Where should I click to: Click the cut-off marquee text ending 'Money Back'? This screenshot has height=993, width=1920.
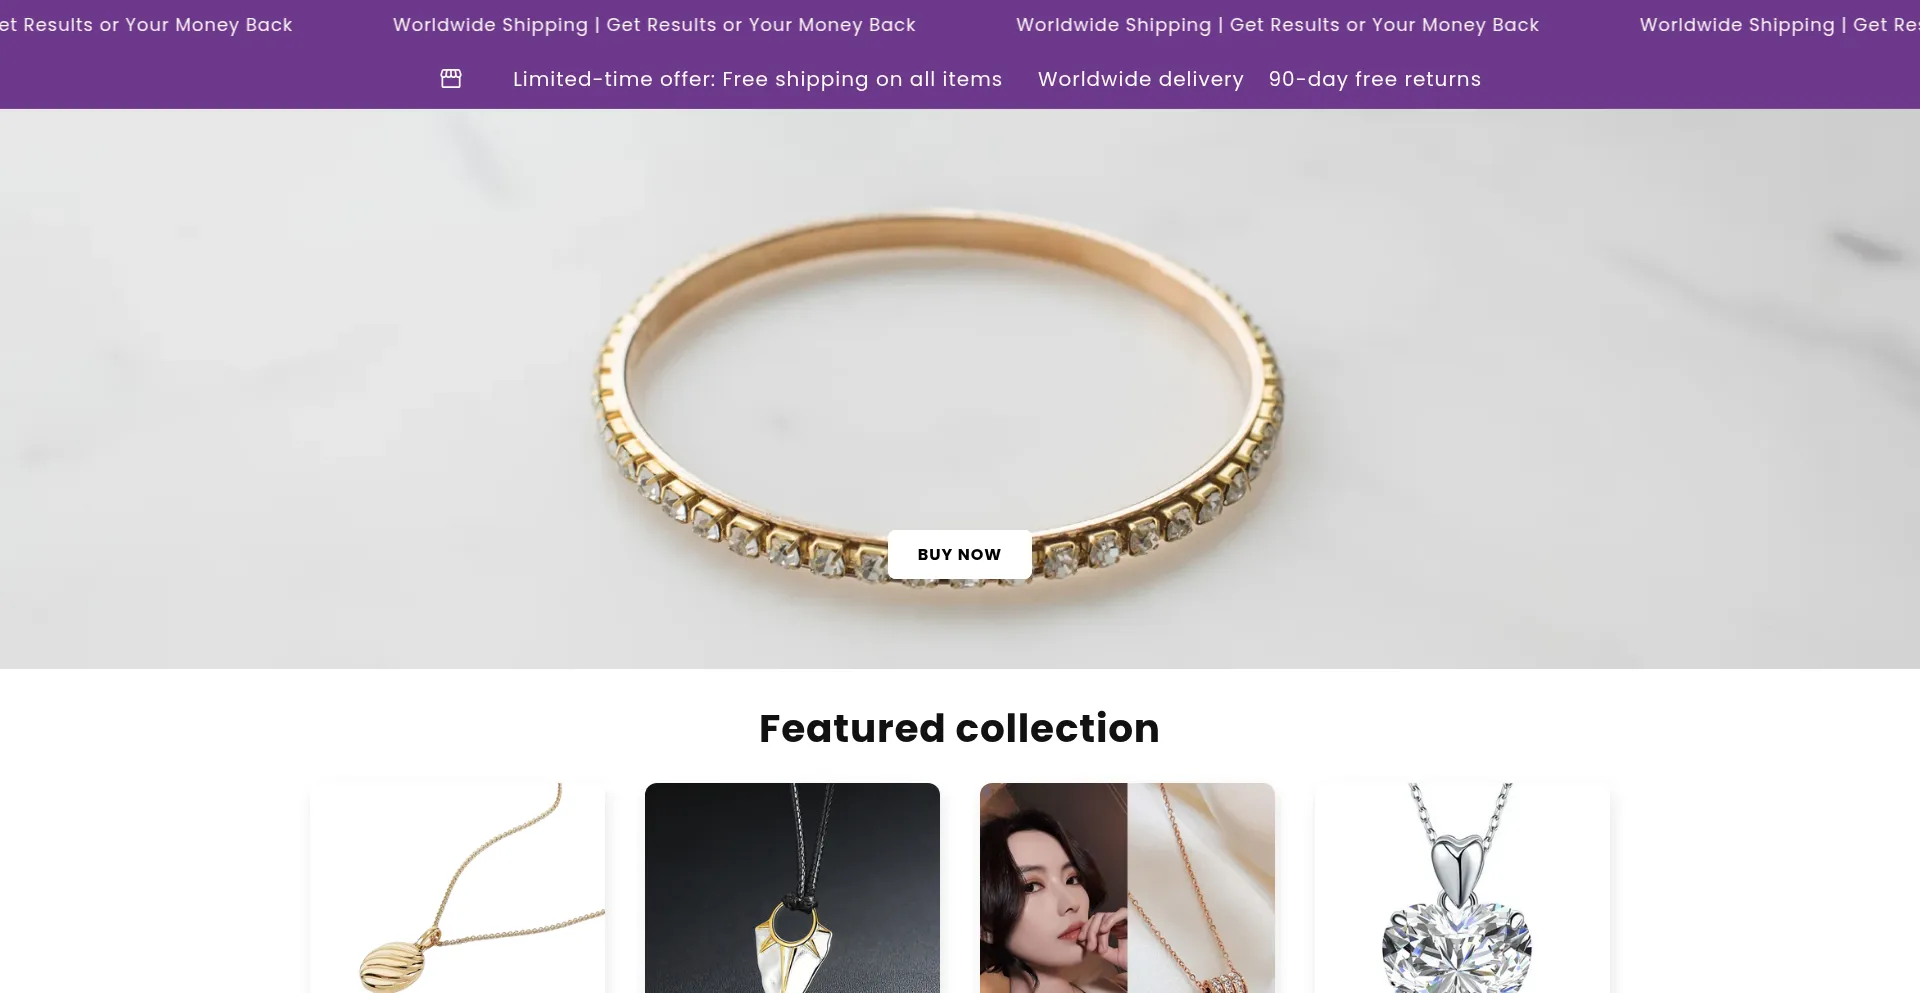146,24
